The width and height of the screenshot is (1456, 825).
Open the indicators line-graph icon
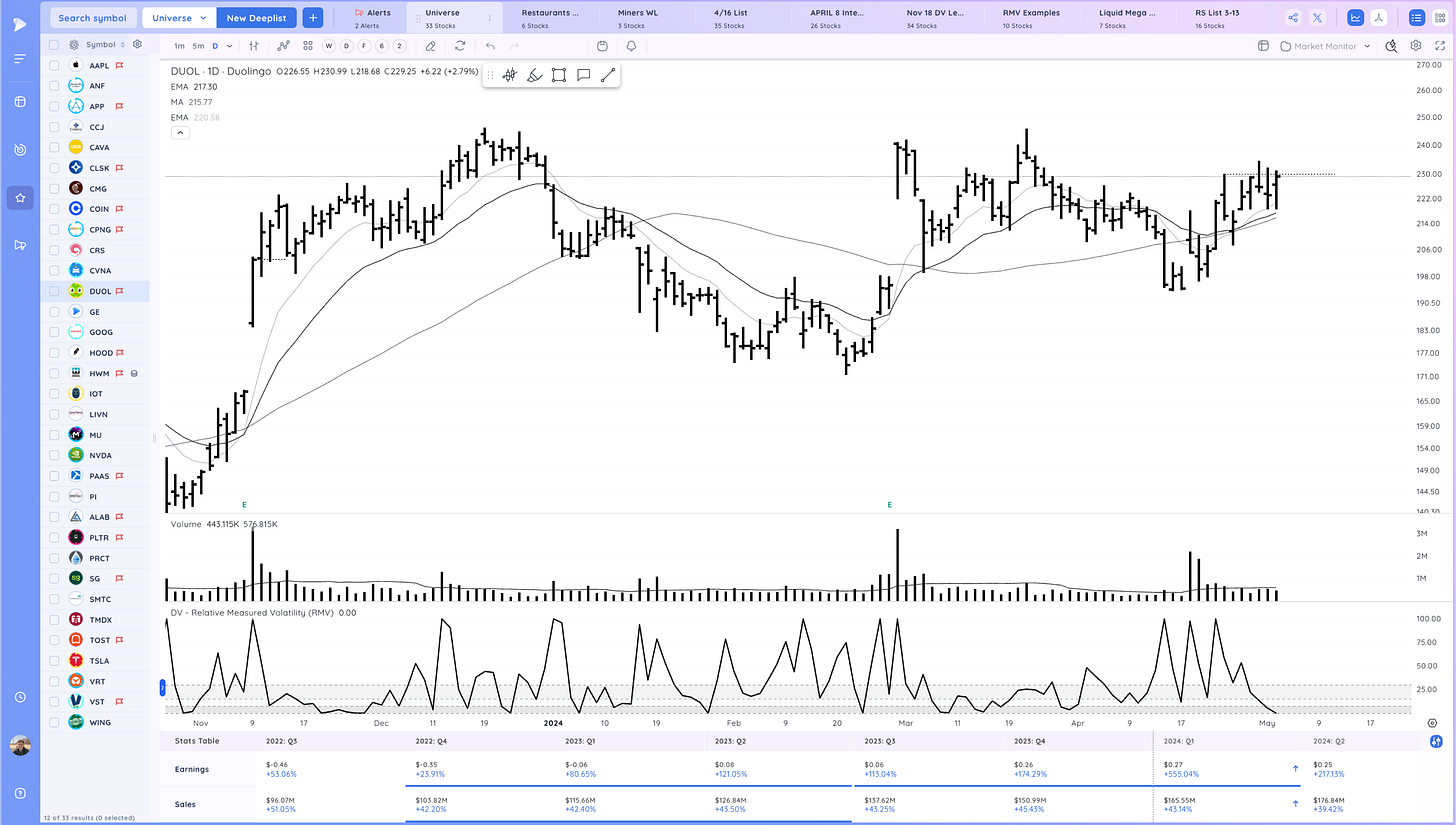(284, 46)
